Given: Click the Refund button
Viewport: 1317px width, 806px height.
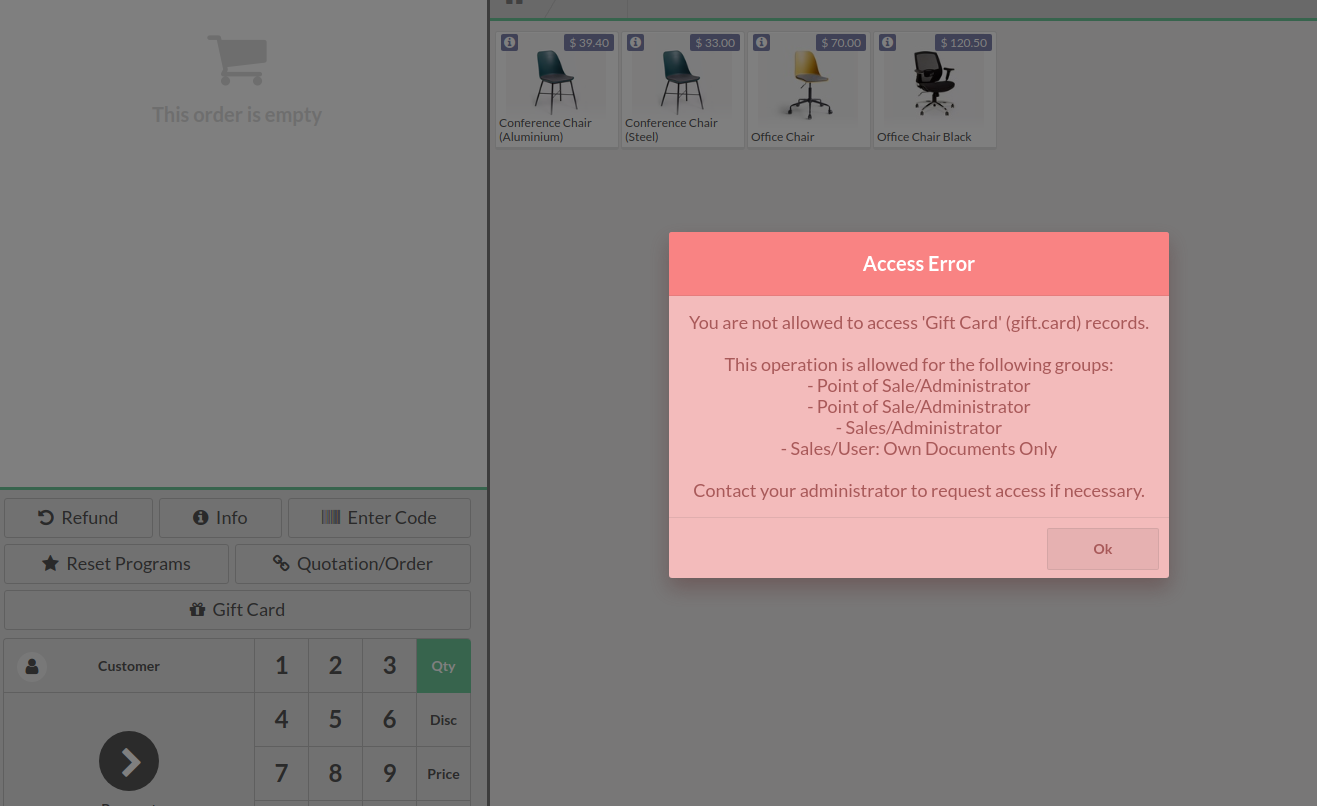Looking at the screenshot, I should [79, 518].
